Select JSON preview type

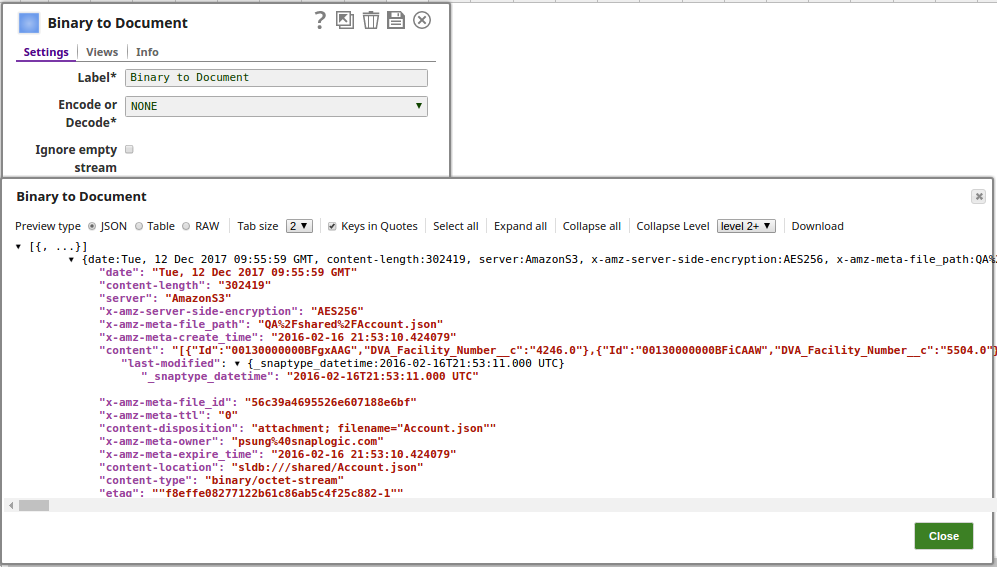pyautogui.click(x=93, y=226)
